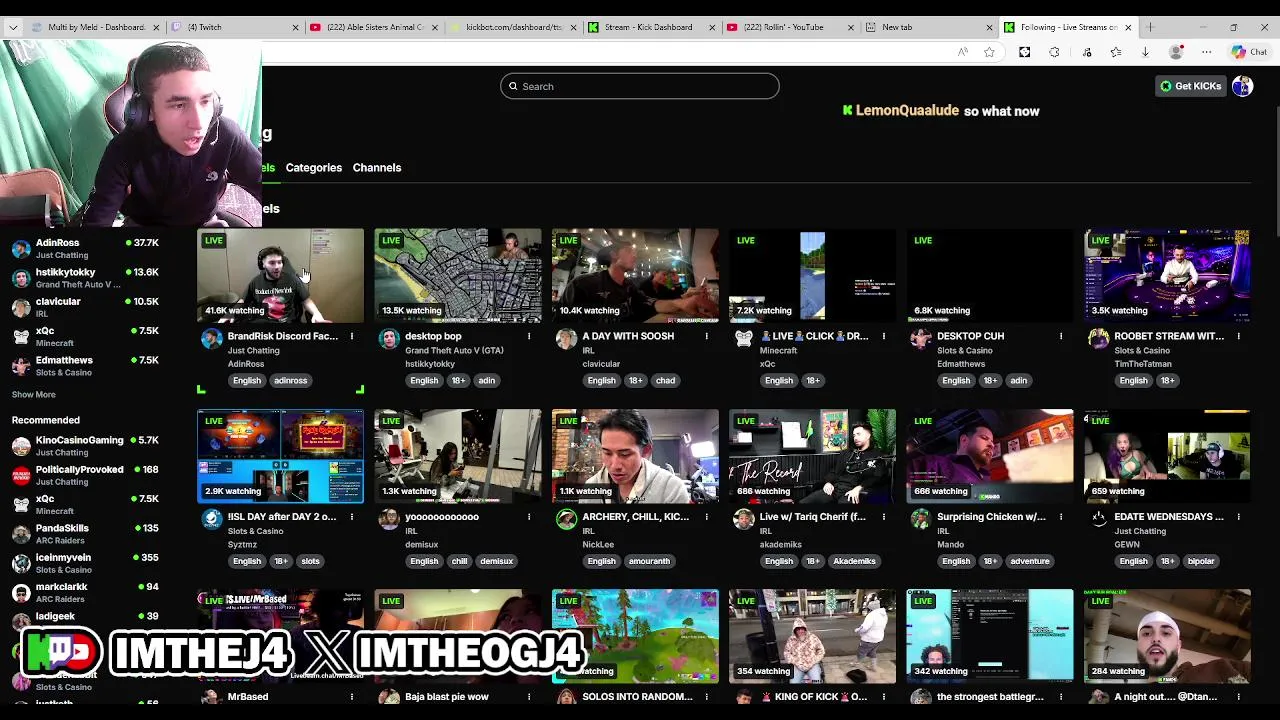
Task: Open the yooooooooooooo stream thumbnail
Action: pyautogui.click(x=458, y=455)
